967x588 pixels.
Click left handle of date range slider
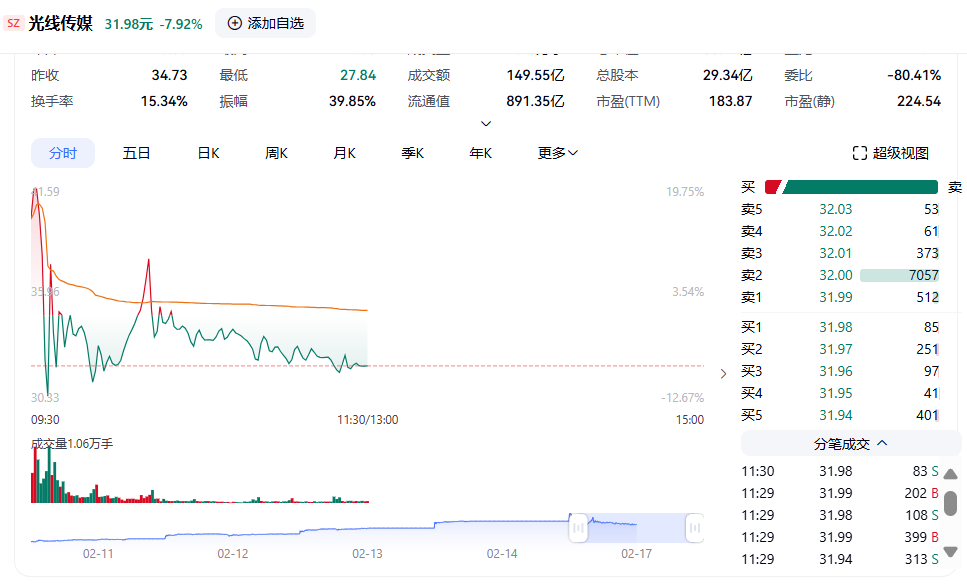point(578,527)
